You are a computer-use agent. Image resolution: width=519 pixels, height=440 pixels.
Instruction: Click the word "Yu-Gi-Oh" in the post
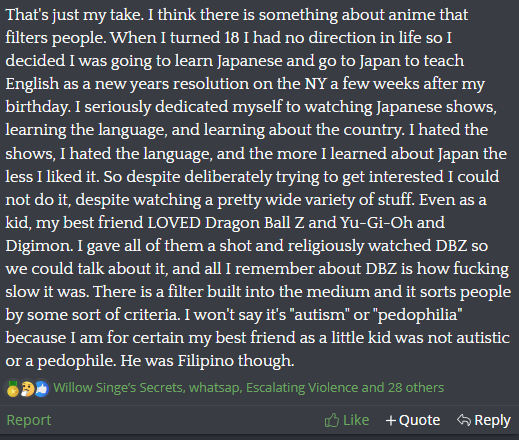[x=376, y=223]
